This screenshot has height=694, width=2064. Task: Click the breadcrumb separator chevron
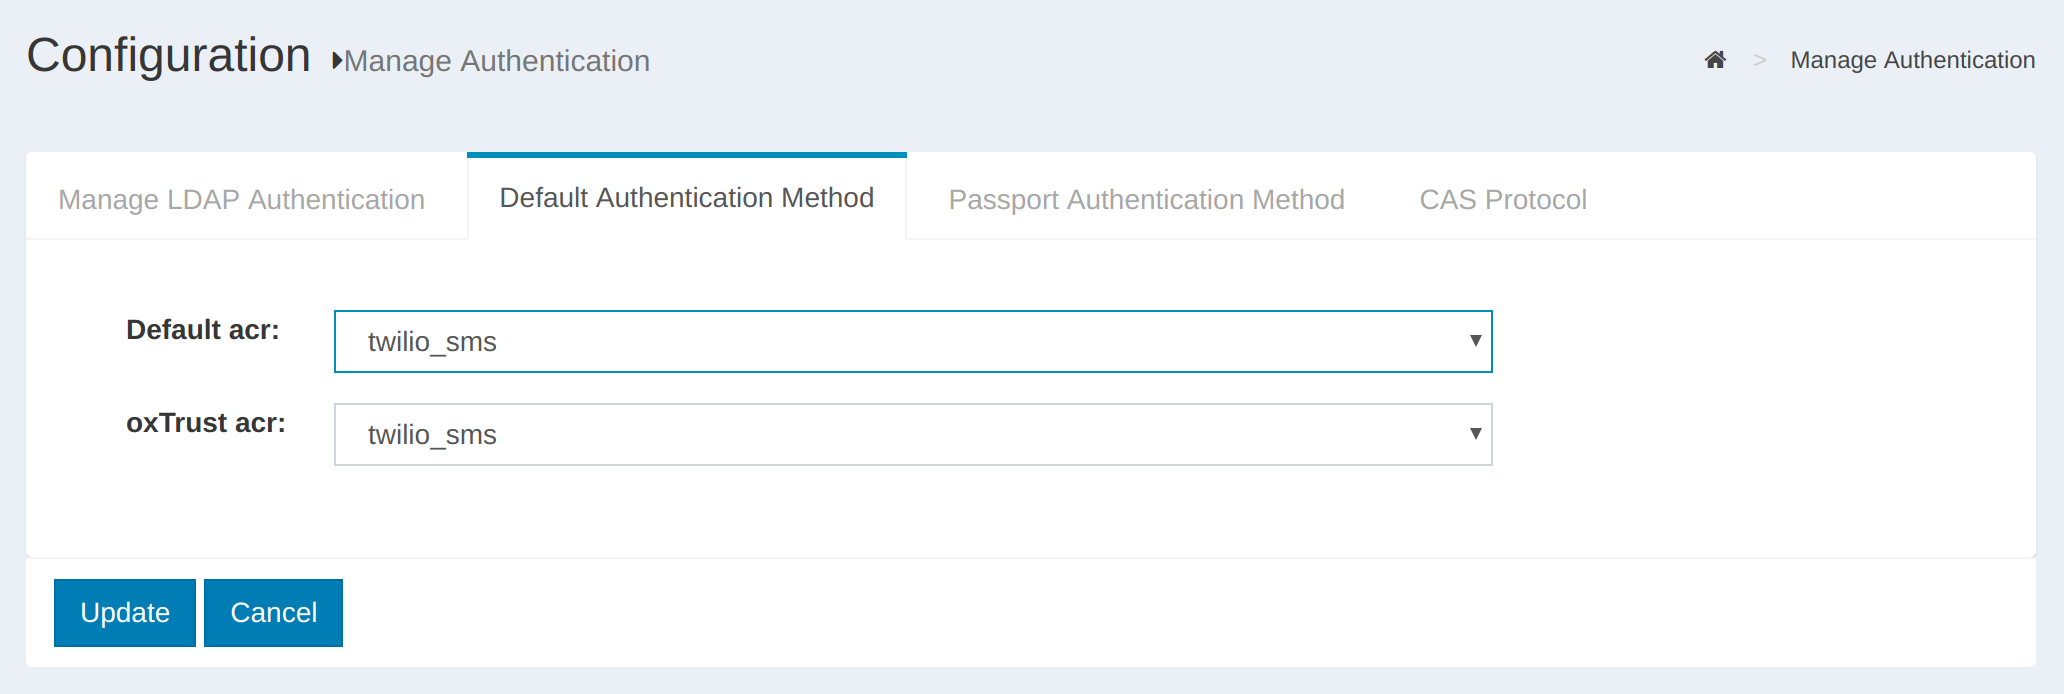1759,61
